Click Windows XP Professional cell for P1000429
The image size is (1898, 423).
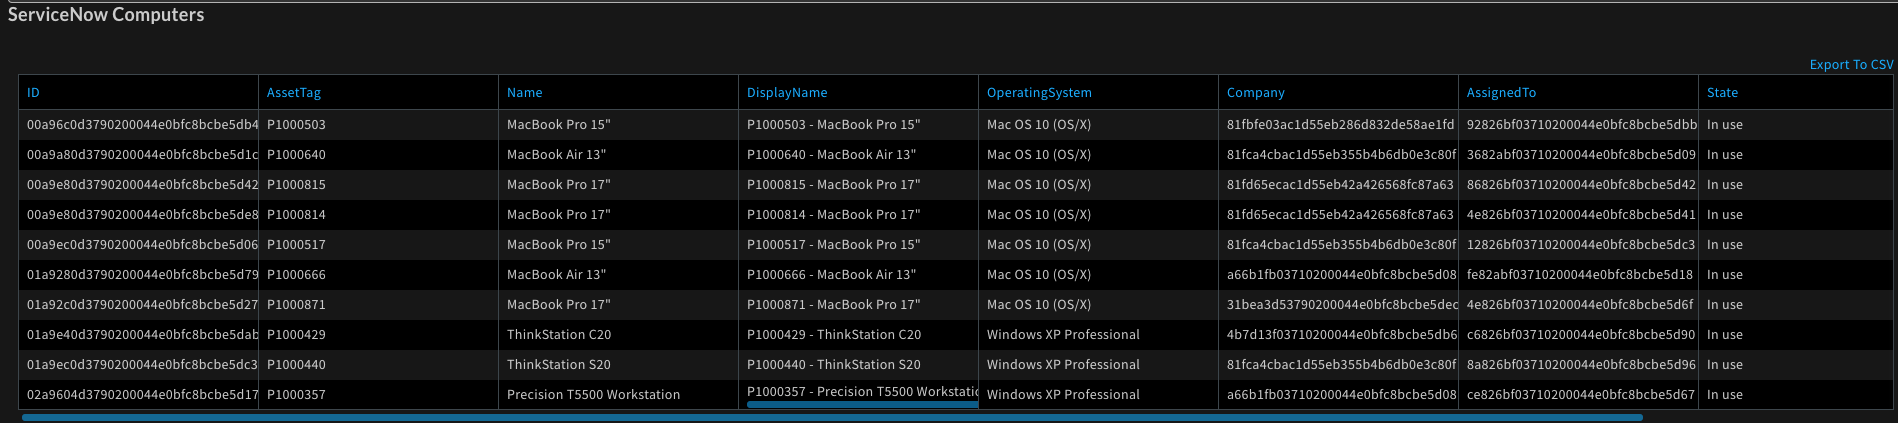[1063, 335]
